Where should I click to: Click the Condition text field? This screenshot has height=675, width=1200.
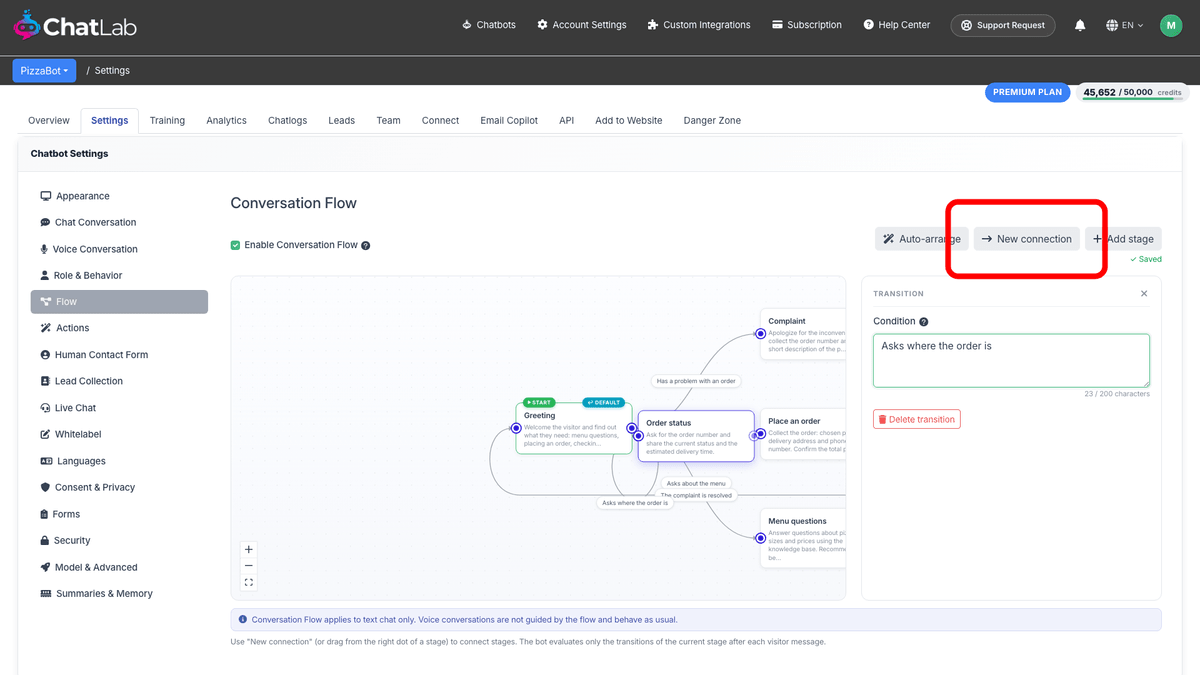point(1011,360)
